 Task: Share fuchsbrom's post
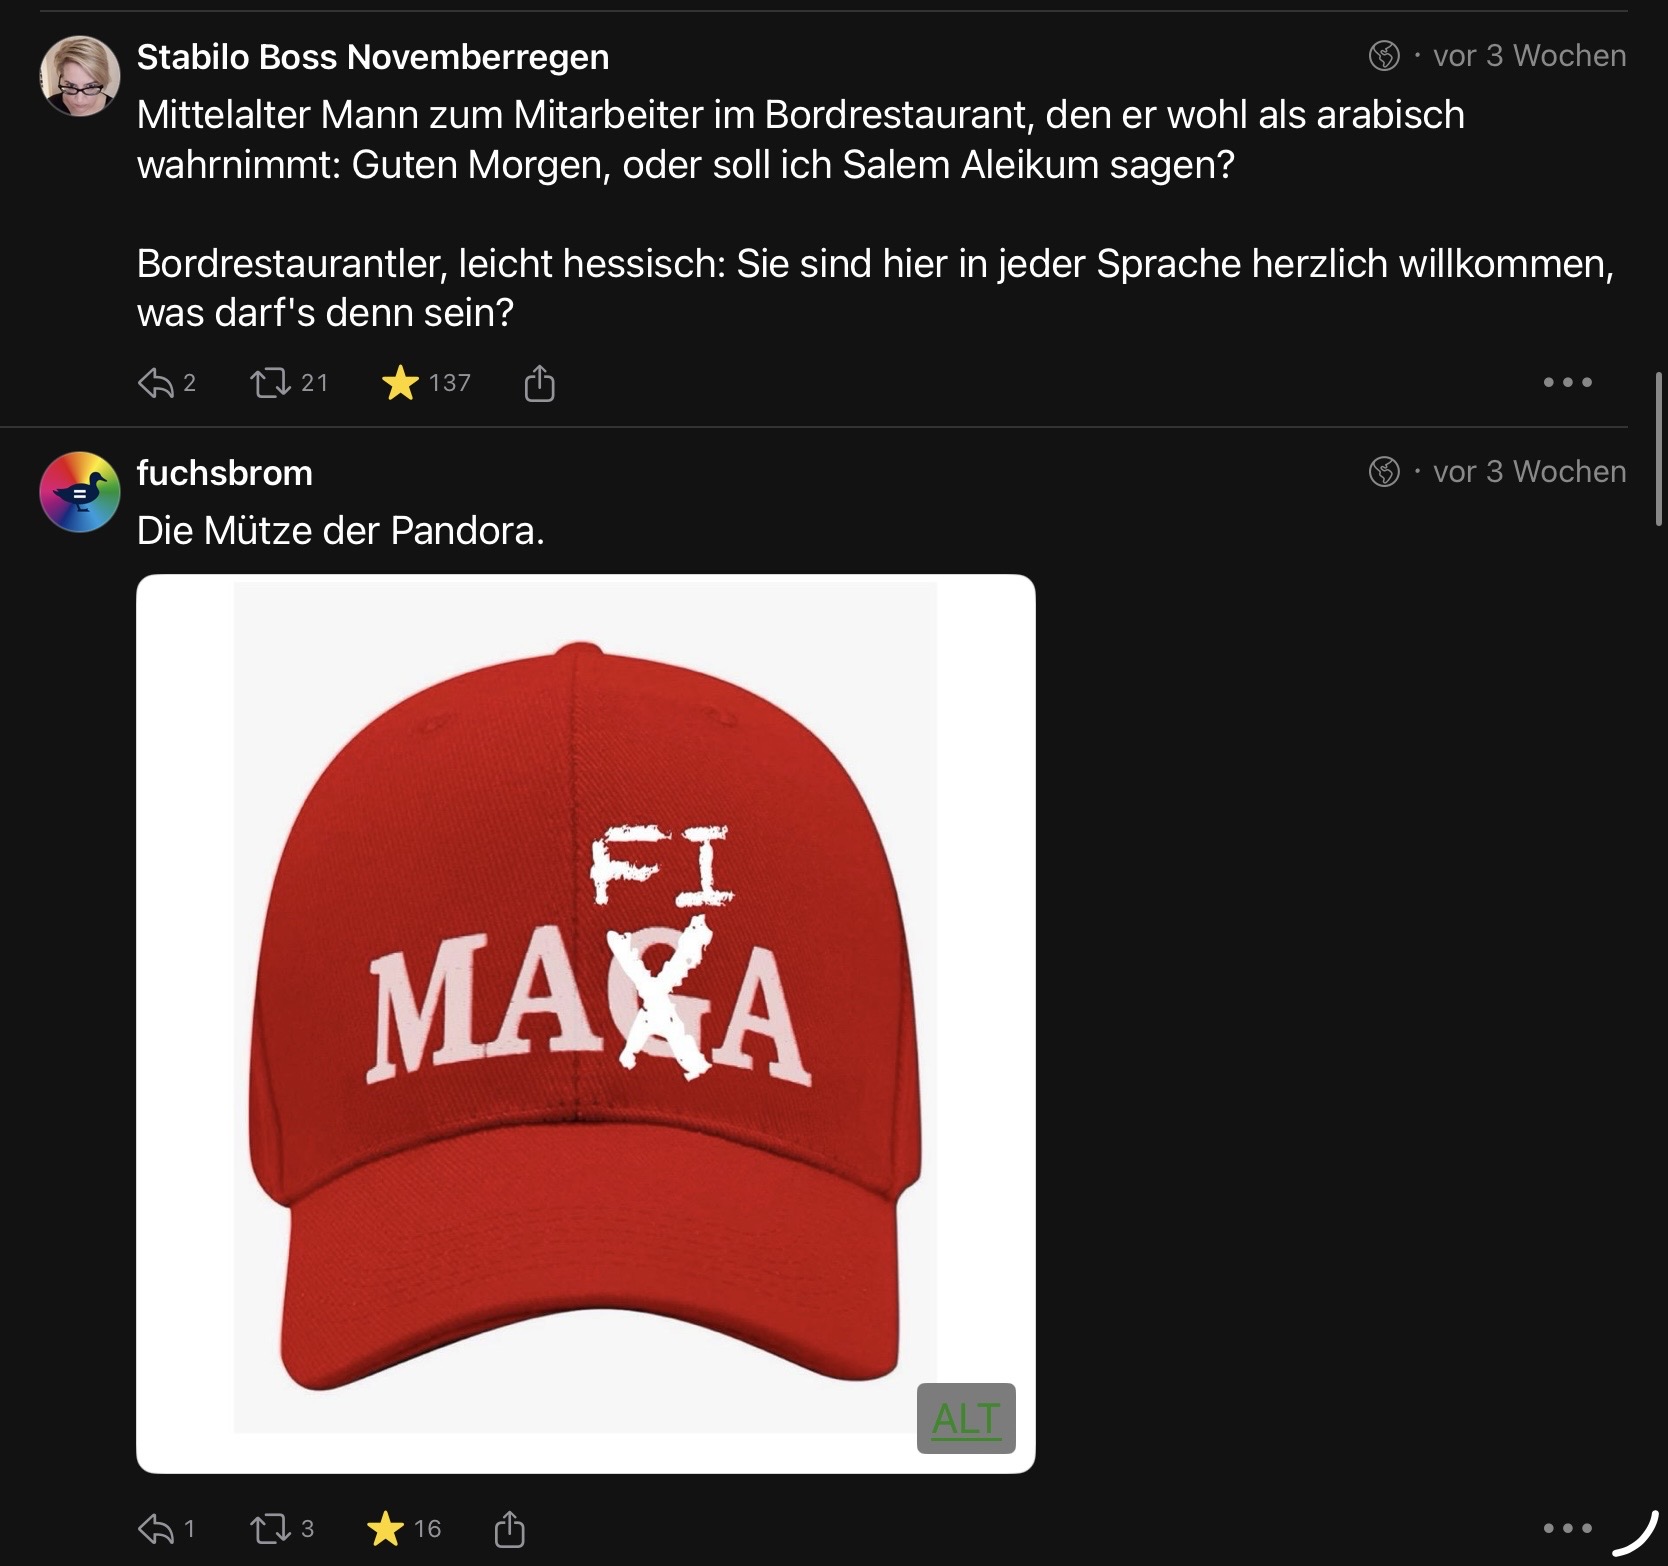pos(509,1528)
